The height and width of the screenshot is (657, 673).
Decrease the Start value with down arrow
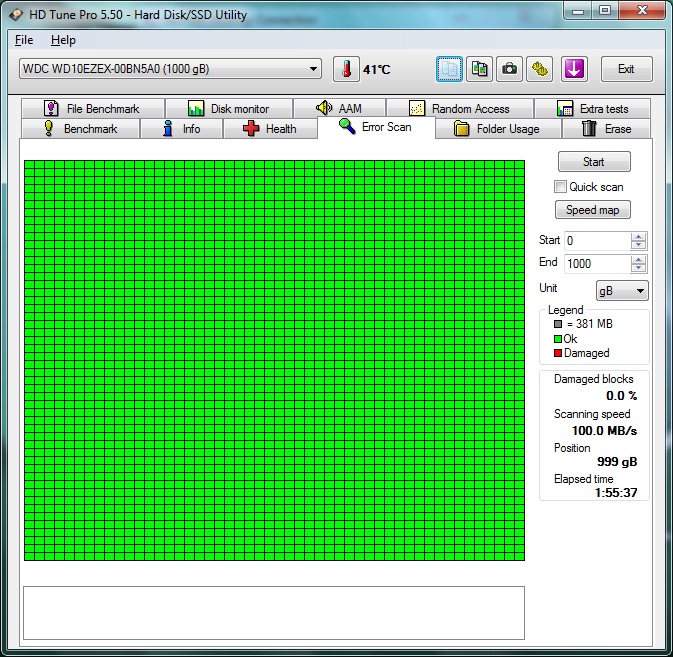pyautogui.click(x=639, y=245)
